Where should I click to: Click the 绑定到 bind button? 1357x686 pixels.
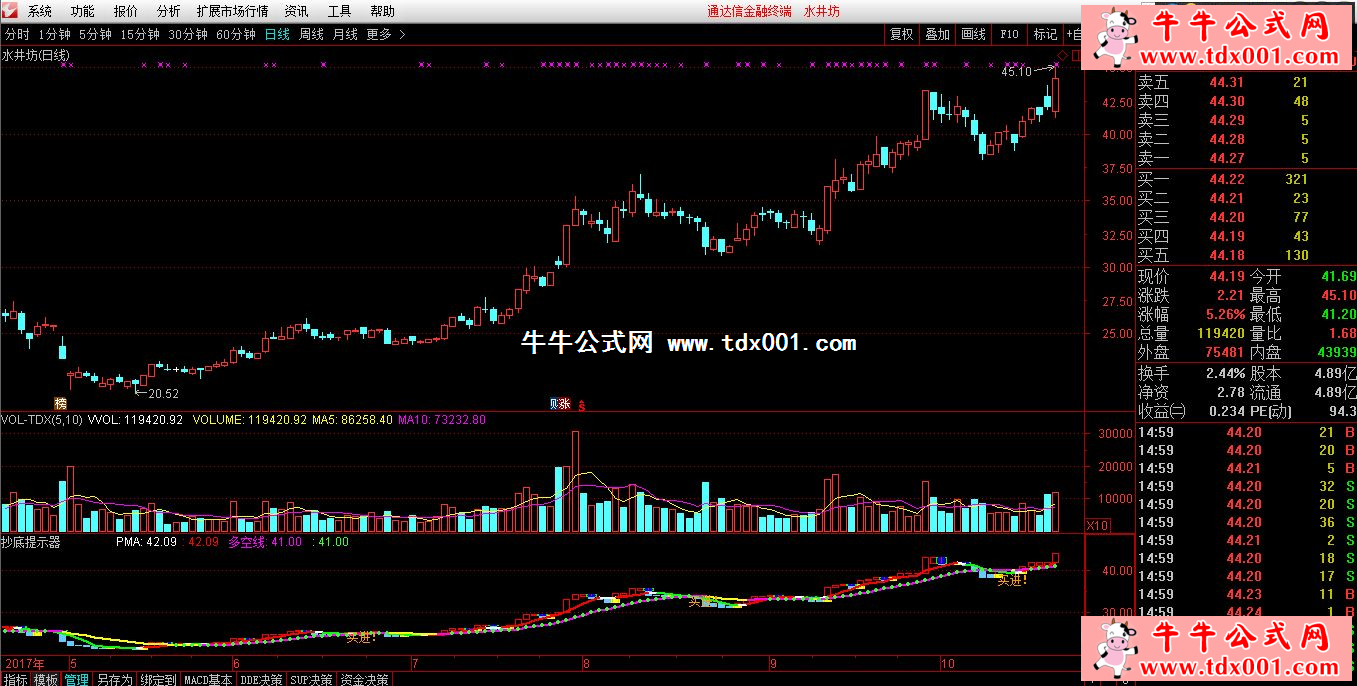(158, 679)
